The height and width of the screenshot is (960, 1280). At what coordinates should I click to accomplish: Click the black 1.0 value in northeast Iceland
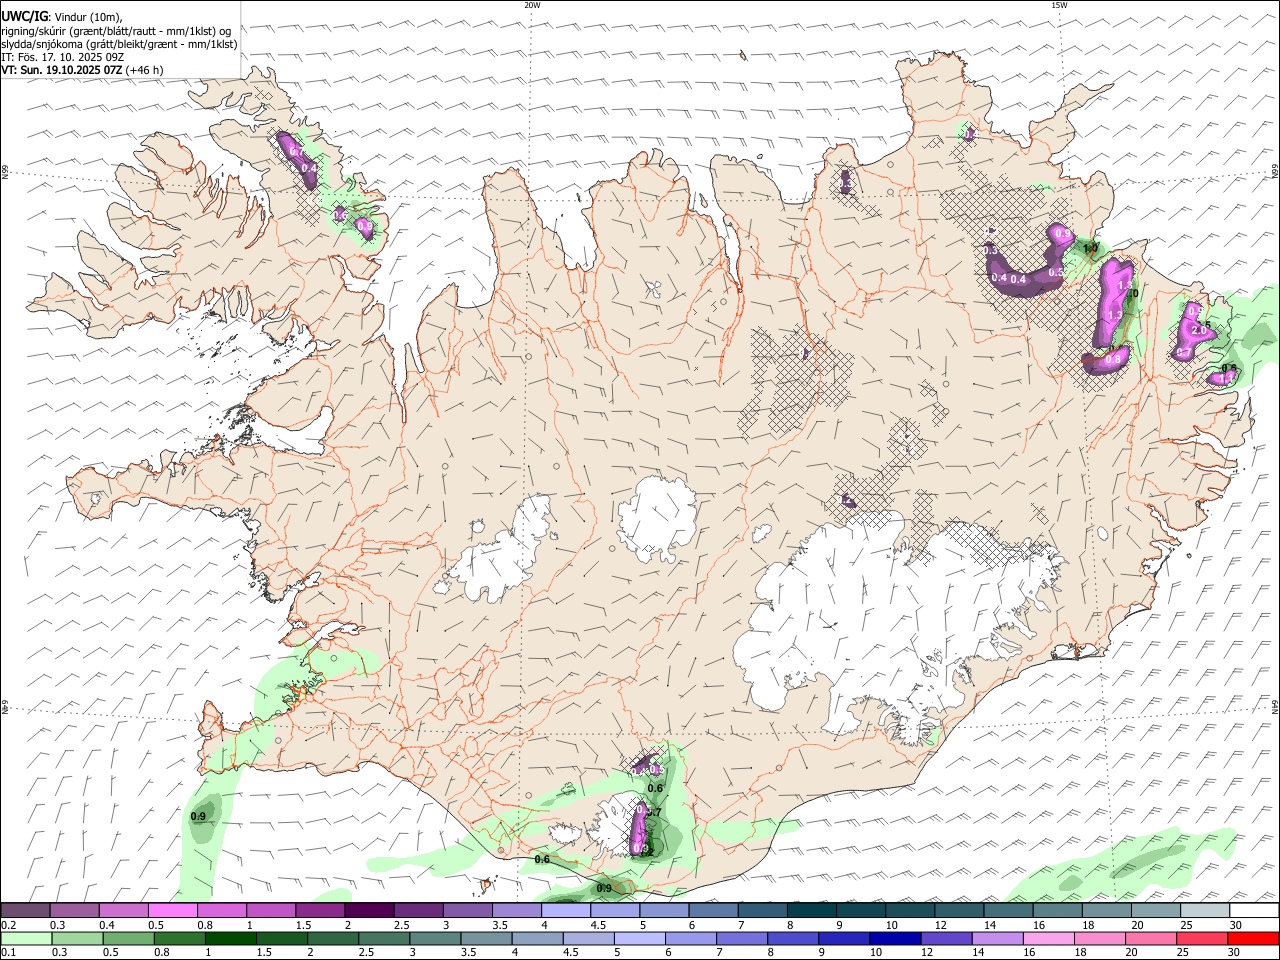point(1090,248)
